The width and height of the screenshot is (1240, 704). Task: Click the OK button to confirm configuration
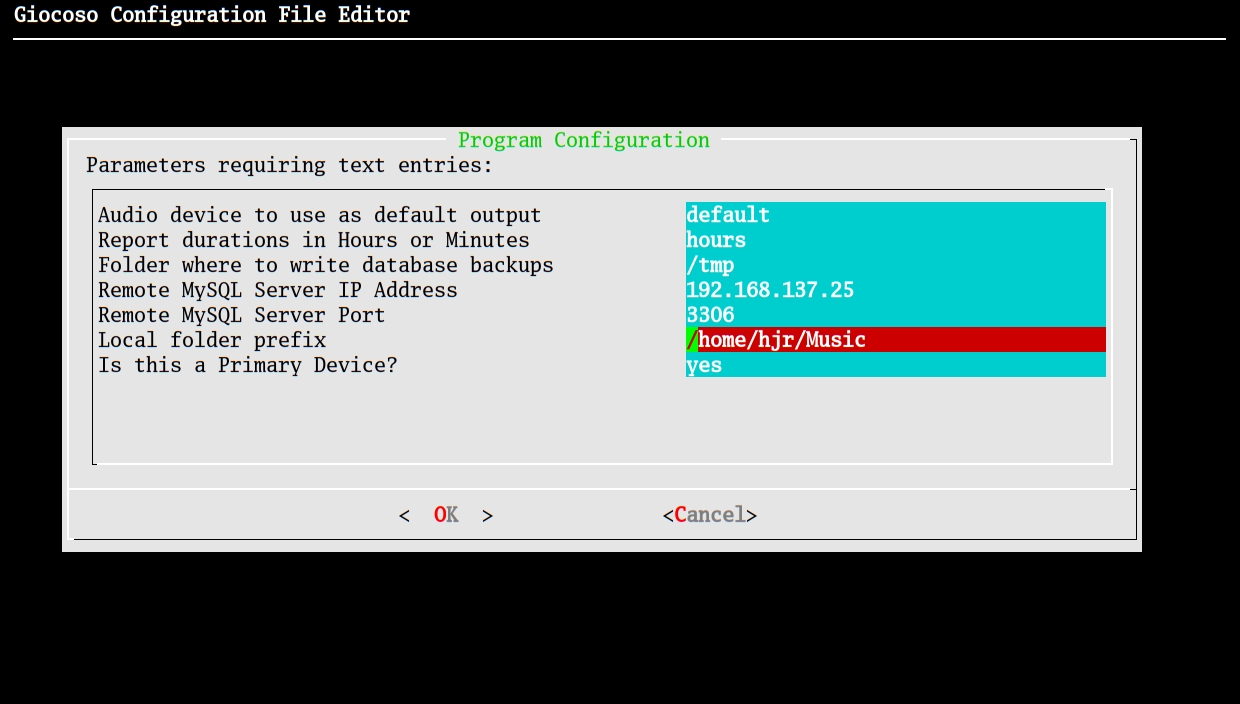pos(445,514)
